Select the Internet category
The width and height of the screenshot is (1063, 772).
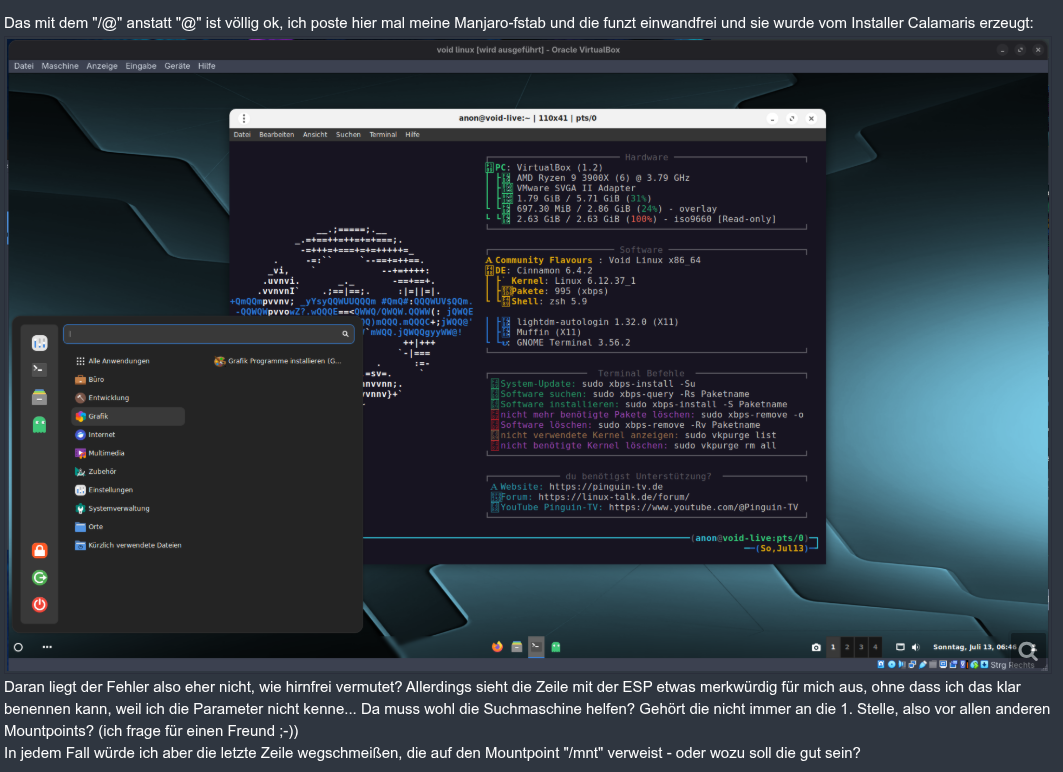pos(101,435)
